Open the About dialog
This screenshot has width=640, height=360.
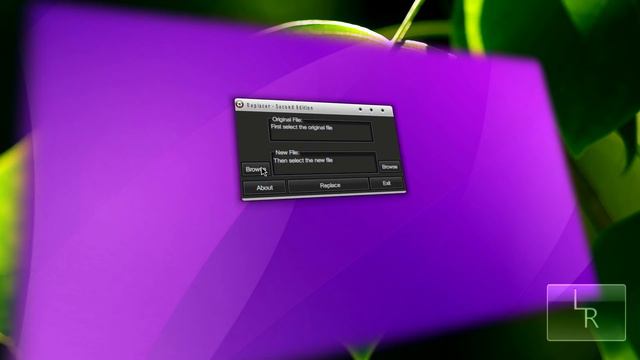[x=264, y=188]
